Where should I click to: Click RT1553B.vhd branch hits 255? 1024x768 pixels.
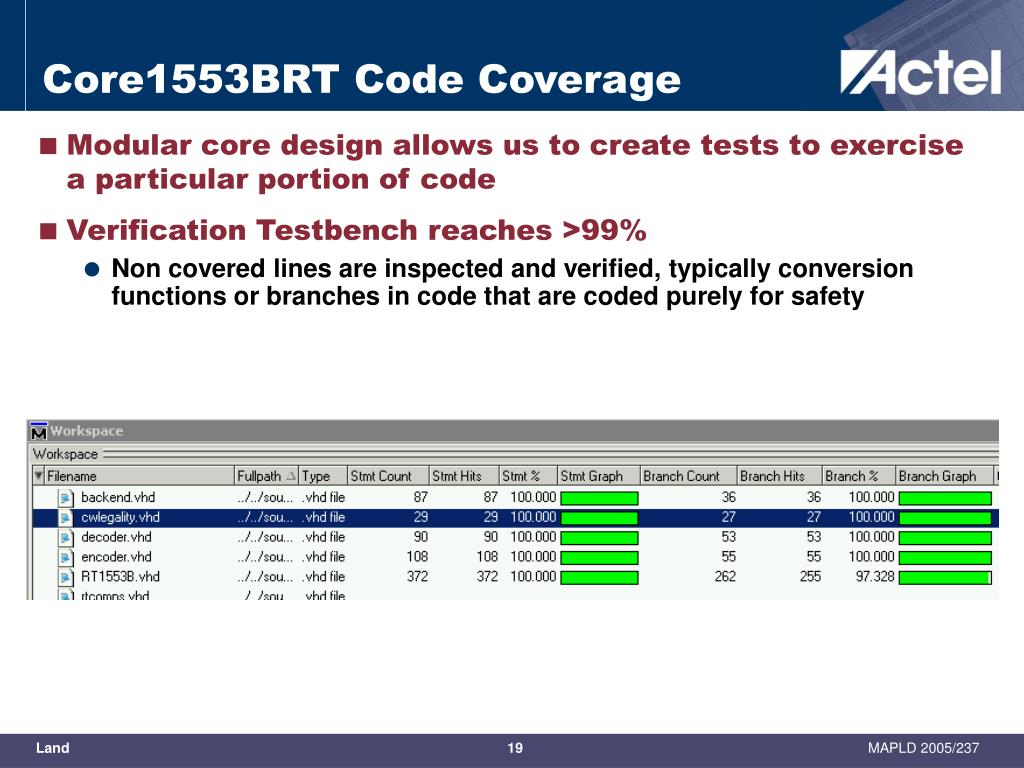pyautogui.click(x=810, y=577)
